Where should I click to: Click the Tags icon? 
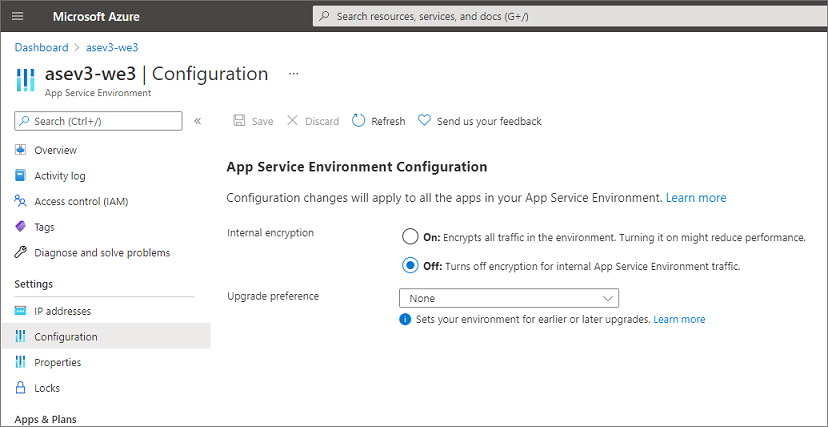[x=21, y=227]
